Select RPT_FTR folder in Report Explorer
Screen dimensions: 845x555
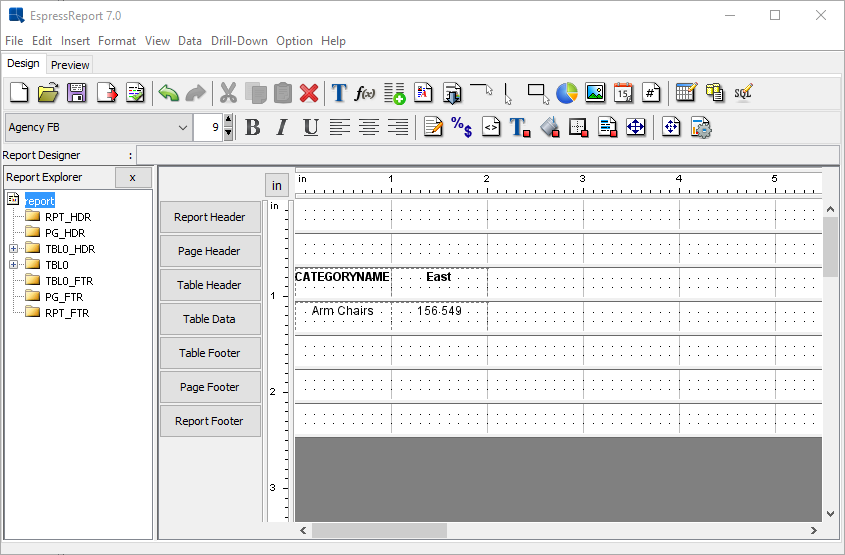tap(58, 313)
